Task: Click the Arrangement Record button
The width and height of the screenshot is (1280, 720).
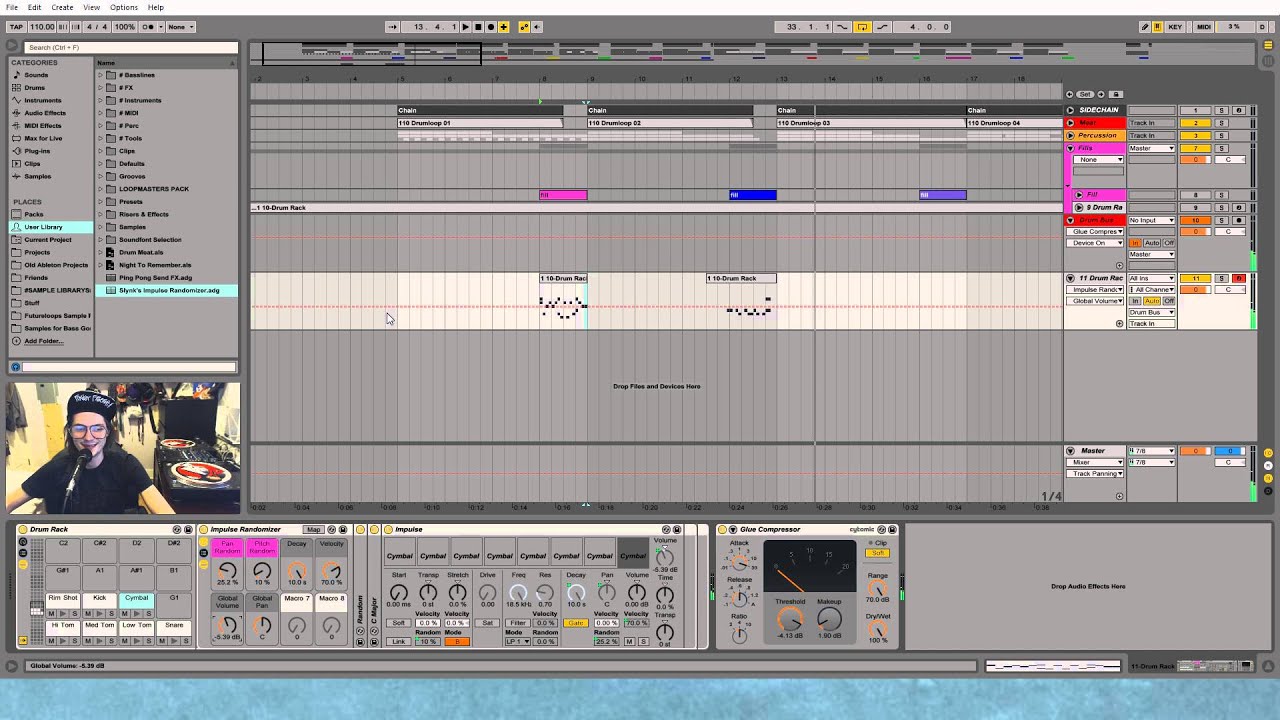Action: 490,27
